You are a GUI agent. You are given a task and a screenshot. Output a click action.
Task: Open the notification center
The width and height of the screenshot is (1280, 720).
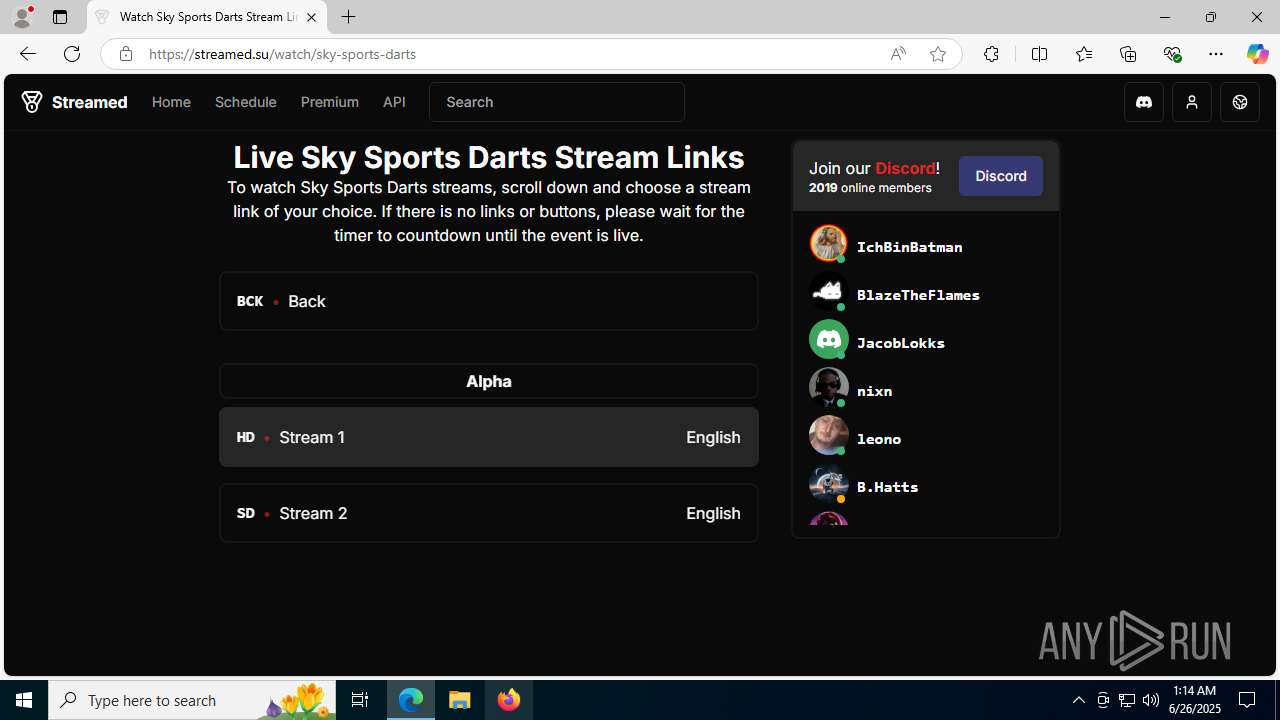point(1248,700)
